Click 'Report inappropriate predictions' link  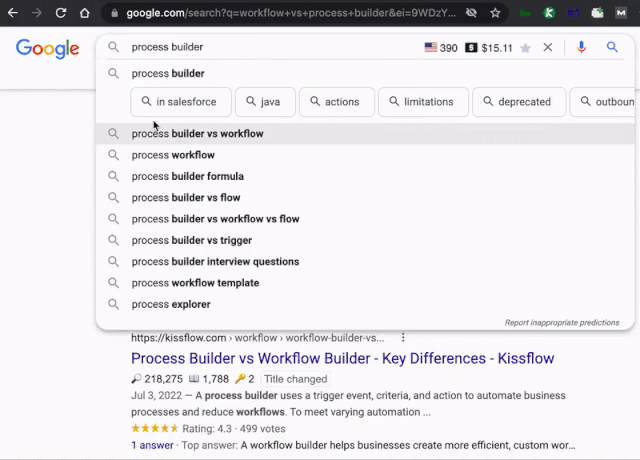click(x=562, y=322)
